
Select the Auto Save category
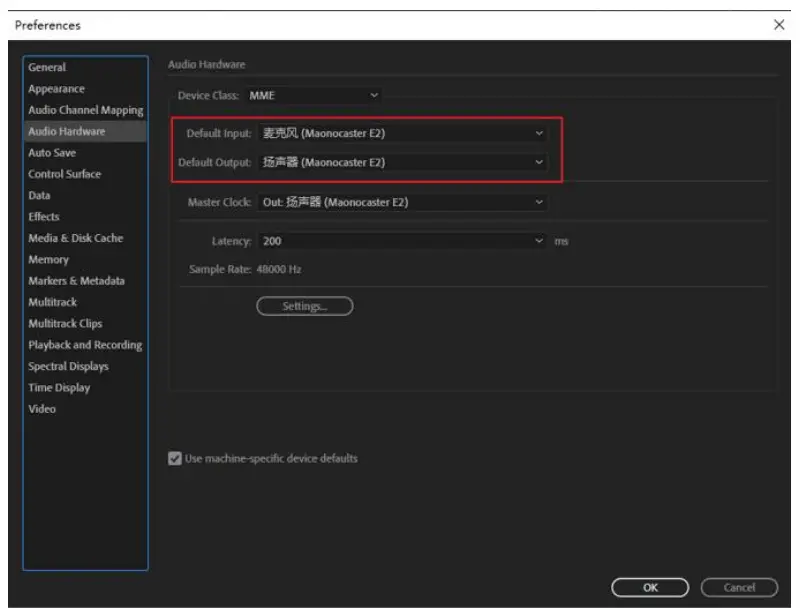pos(52,153)
